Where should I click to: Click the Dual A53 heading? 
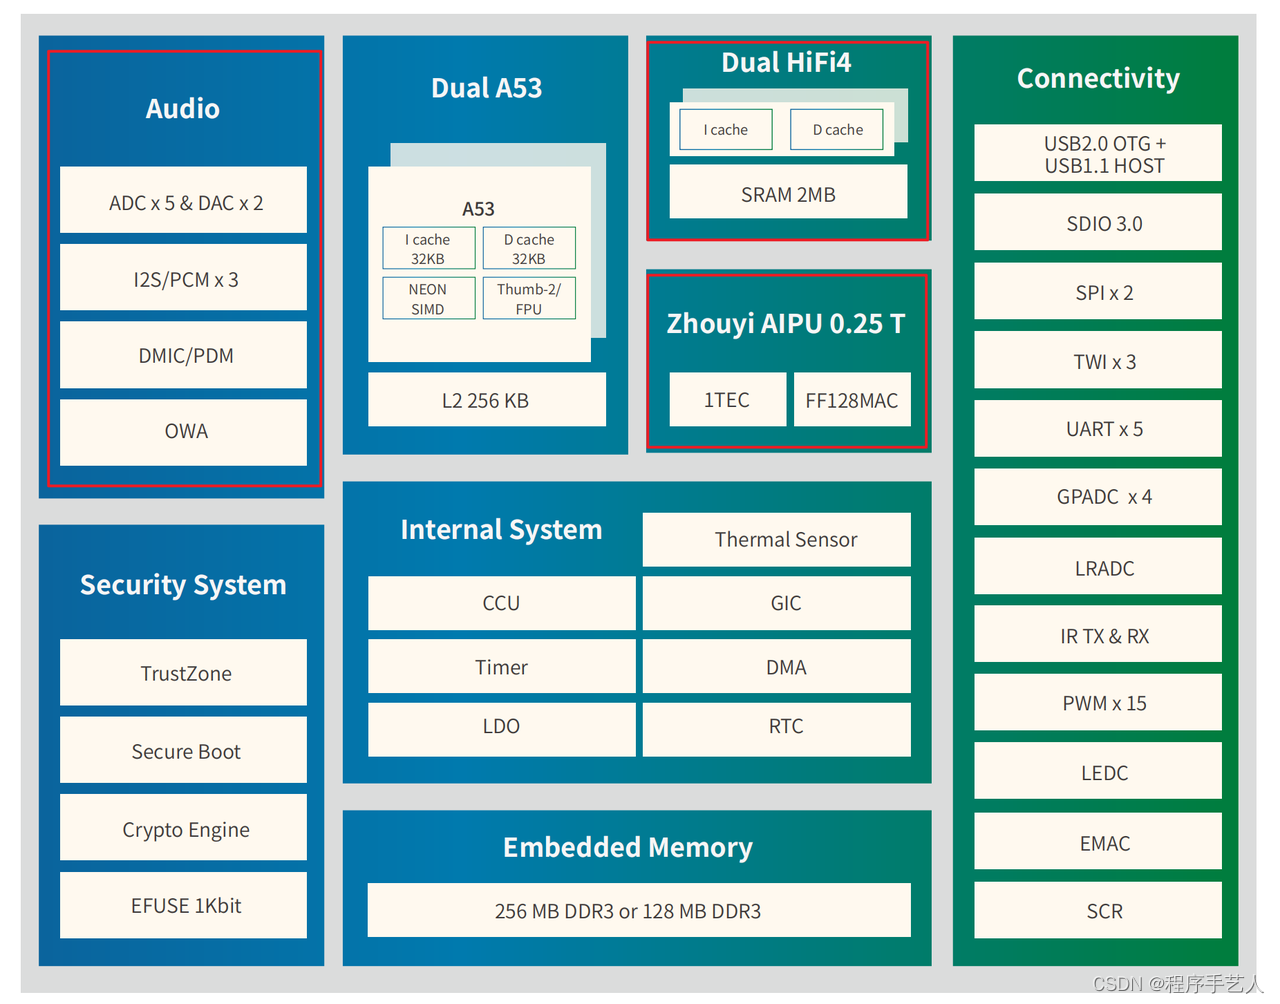486,89
